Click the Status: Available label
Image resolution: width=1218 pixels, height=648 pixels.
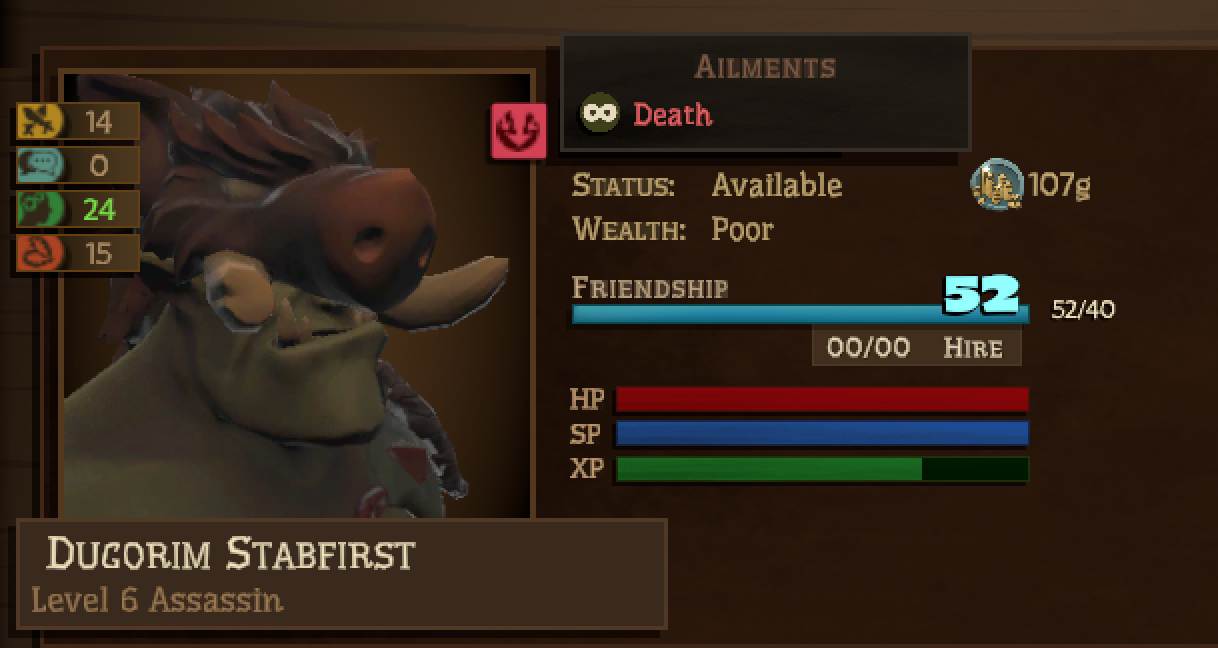(707, 185)
